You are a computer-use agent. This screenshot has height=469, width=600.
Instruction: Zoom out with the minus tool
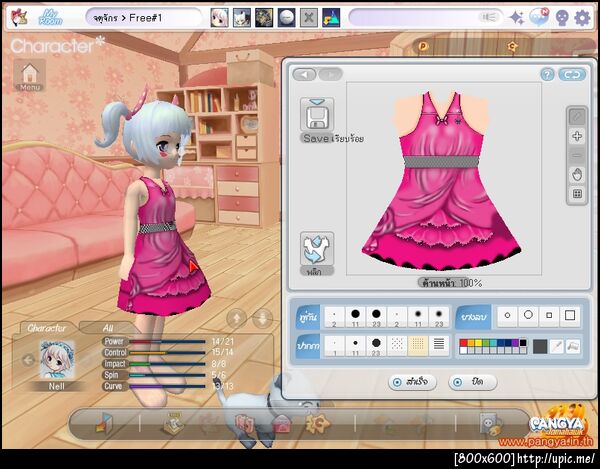577,155
